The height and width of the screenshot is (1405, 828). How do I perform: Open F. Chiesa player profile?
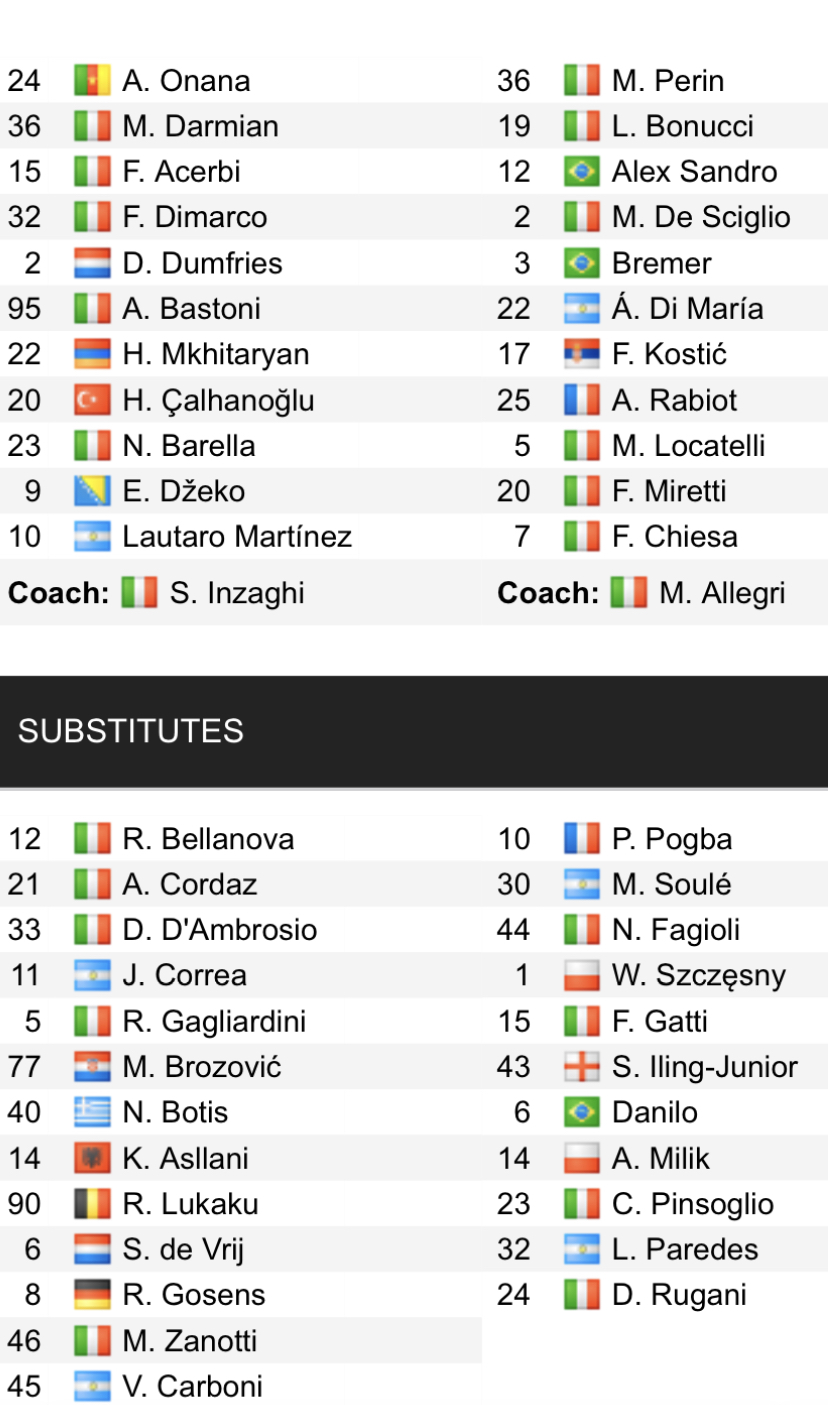coord(675,537)
